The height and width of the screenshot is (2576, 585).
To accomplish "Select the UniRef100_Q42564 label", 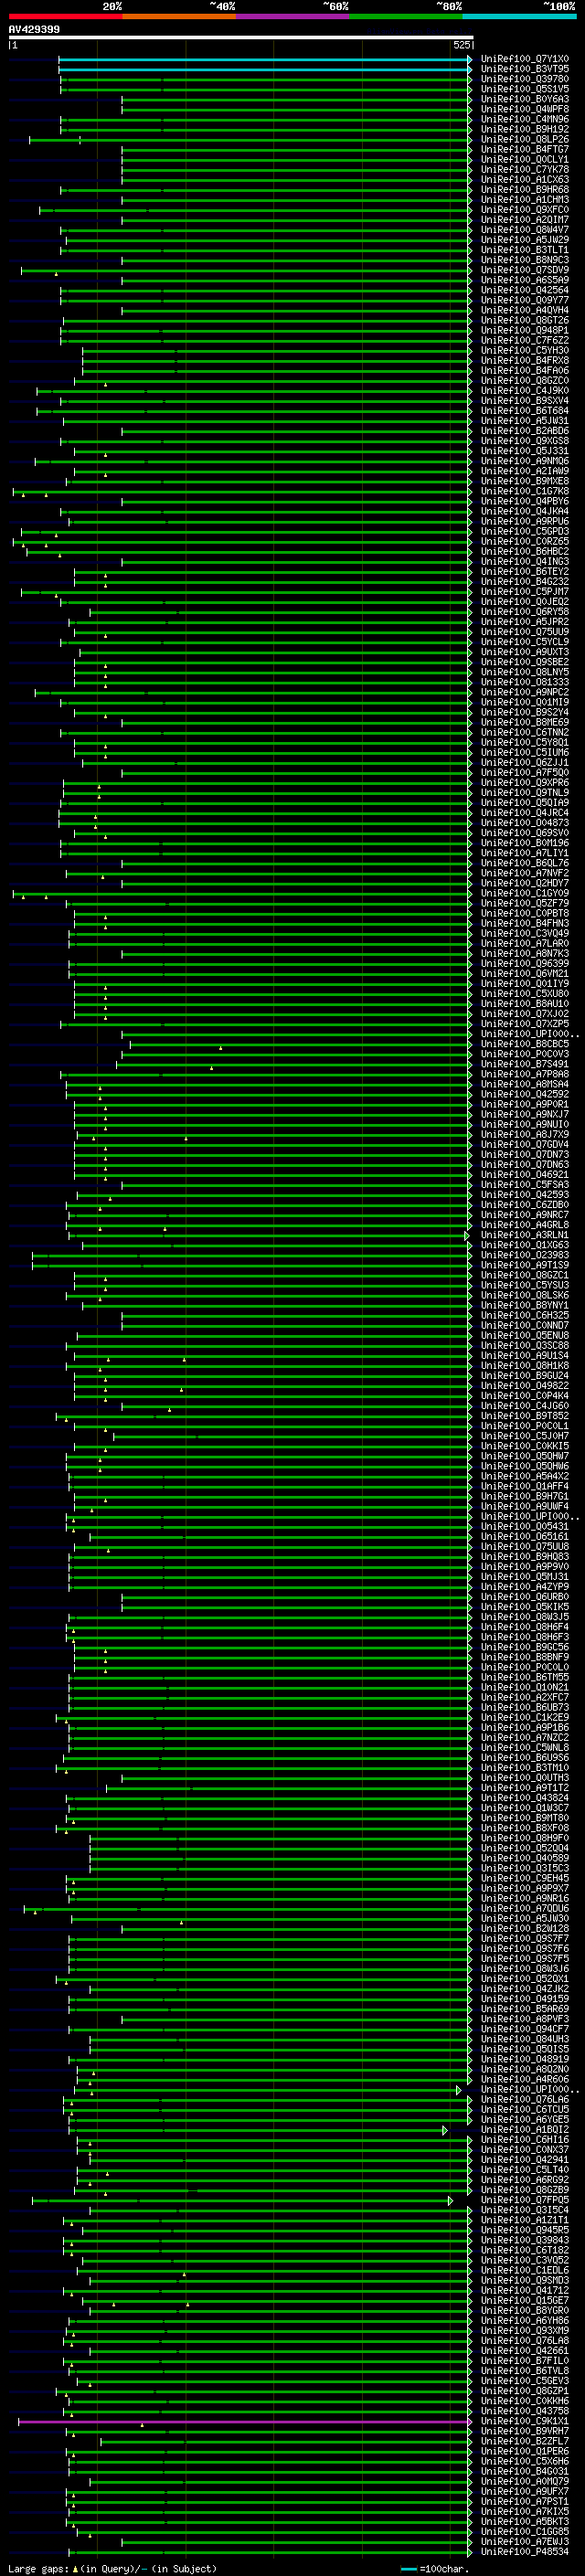I will [525, 290].
